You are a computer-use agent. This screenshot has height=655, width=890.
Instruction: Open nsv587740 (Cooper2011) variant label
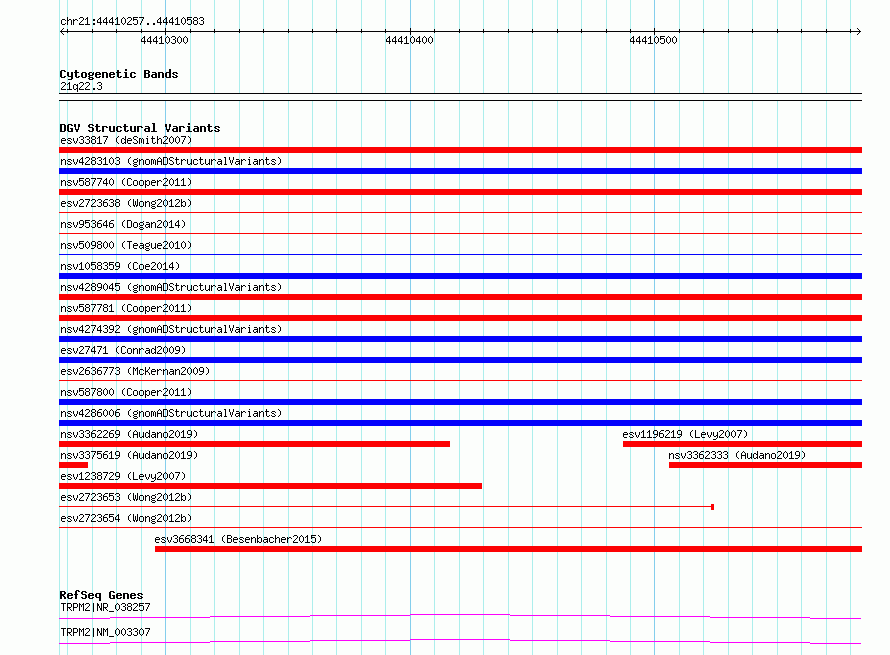[x=126, y=182]
